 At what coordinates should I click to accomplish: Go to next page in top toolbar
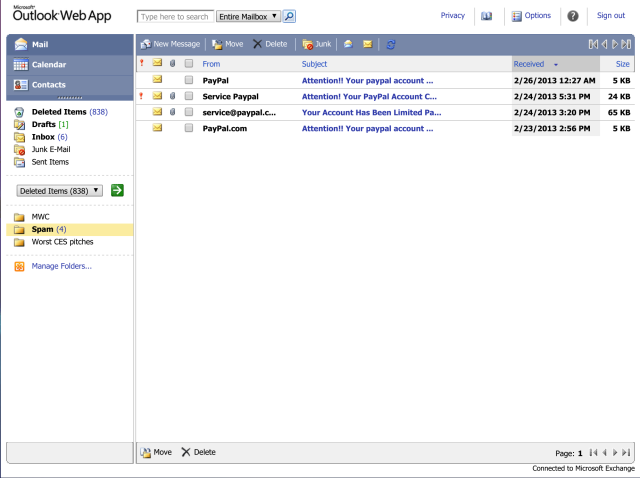click(x=615, y=44)
